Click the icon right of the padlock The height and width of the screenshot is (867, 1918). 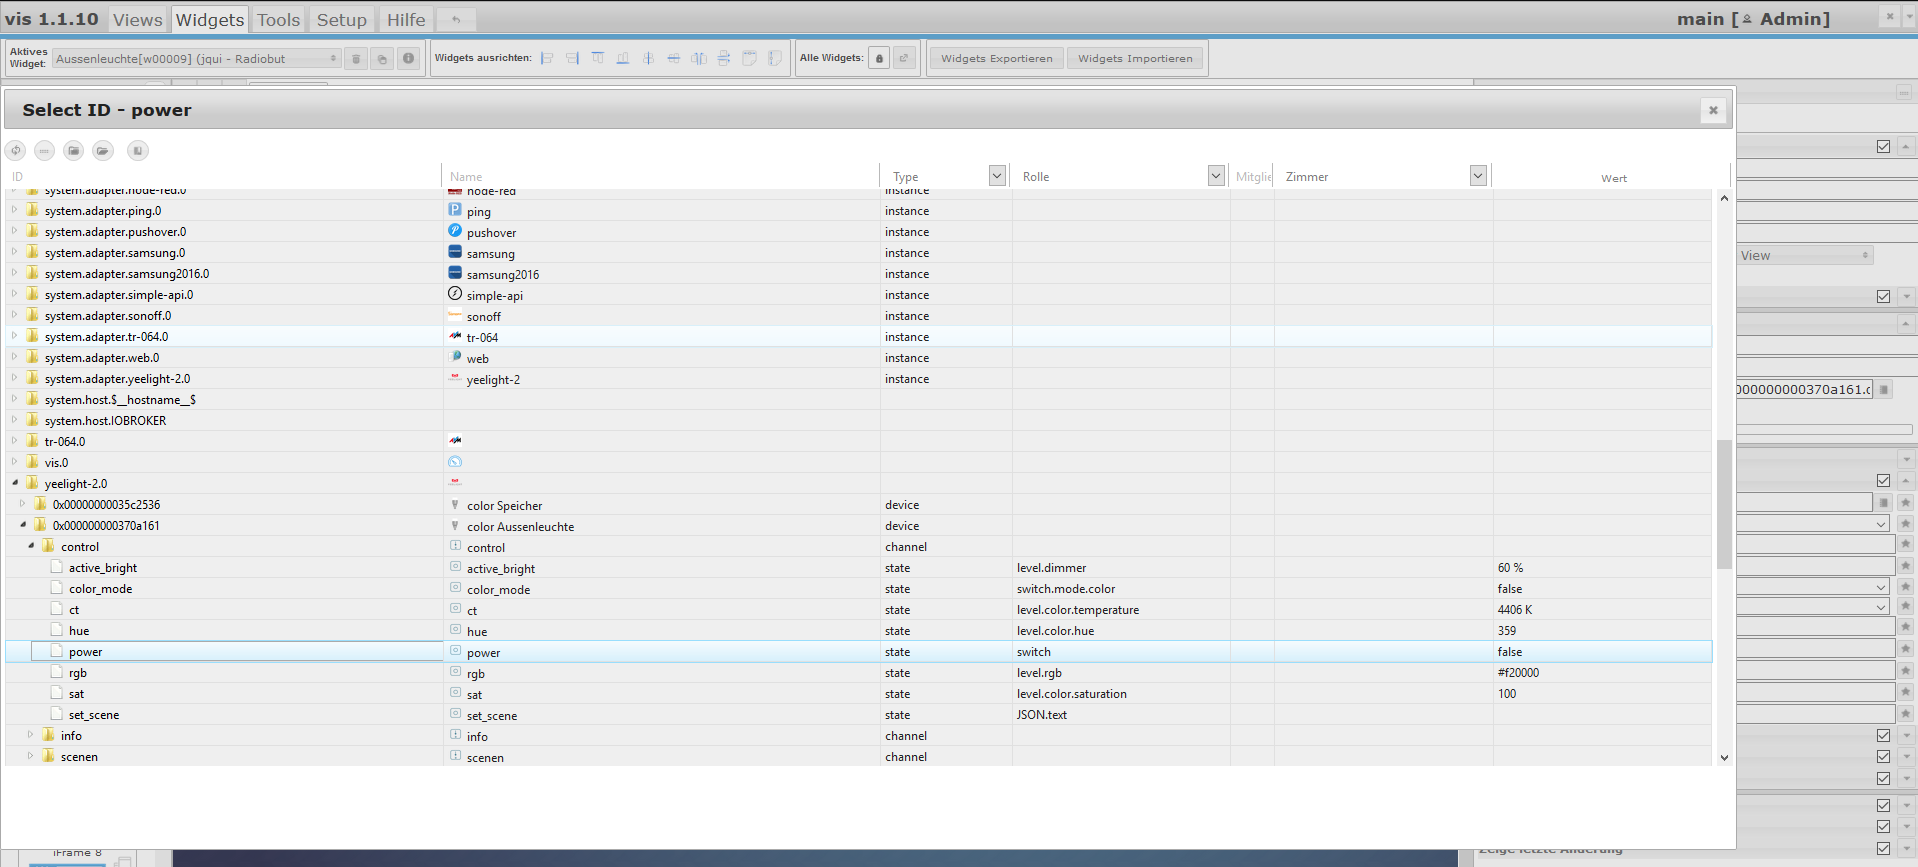tap(904, 59)
